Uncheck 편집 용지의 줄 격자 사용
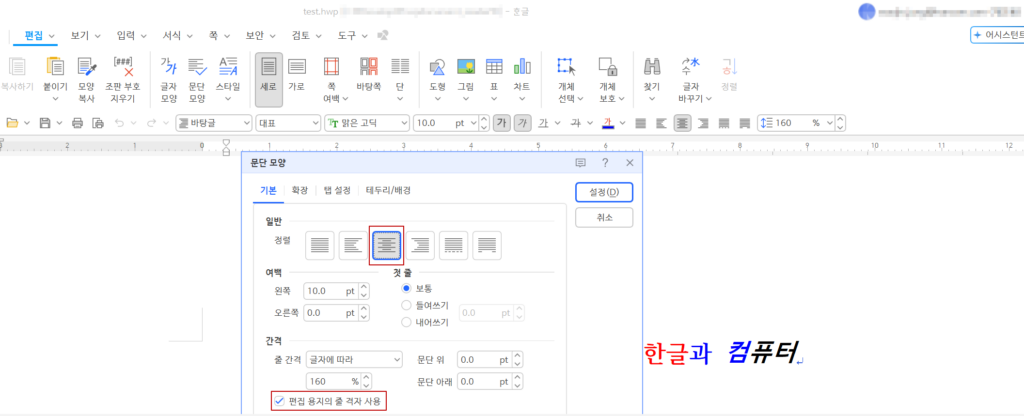This screenshot has width=1024, height=416. (x=278, y=401)
